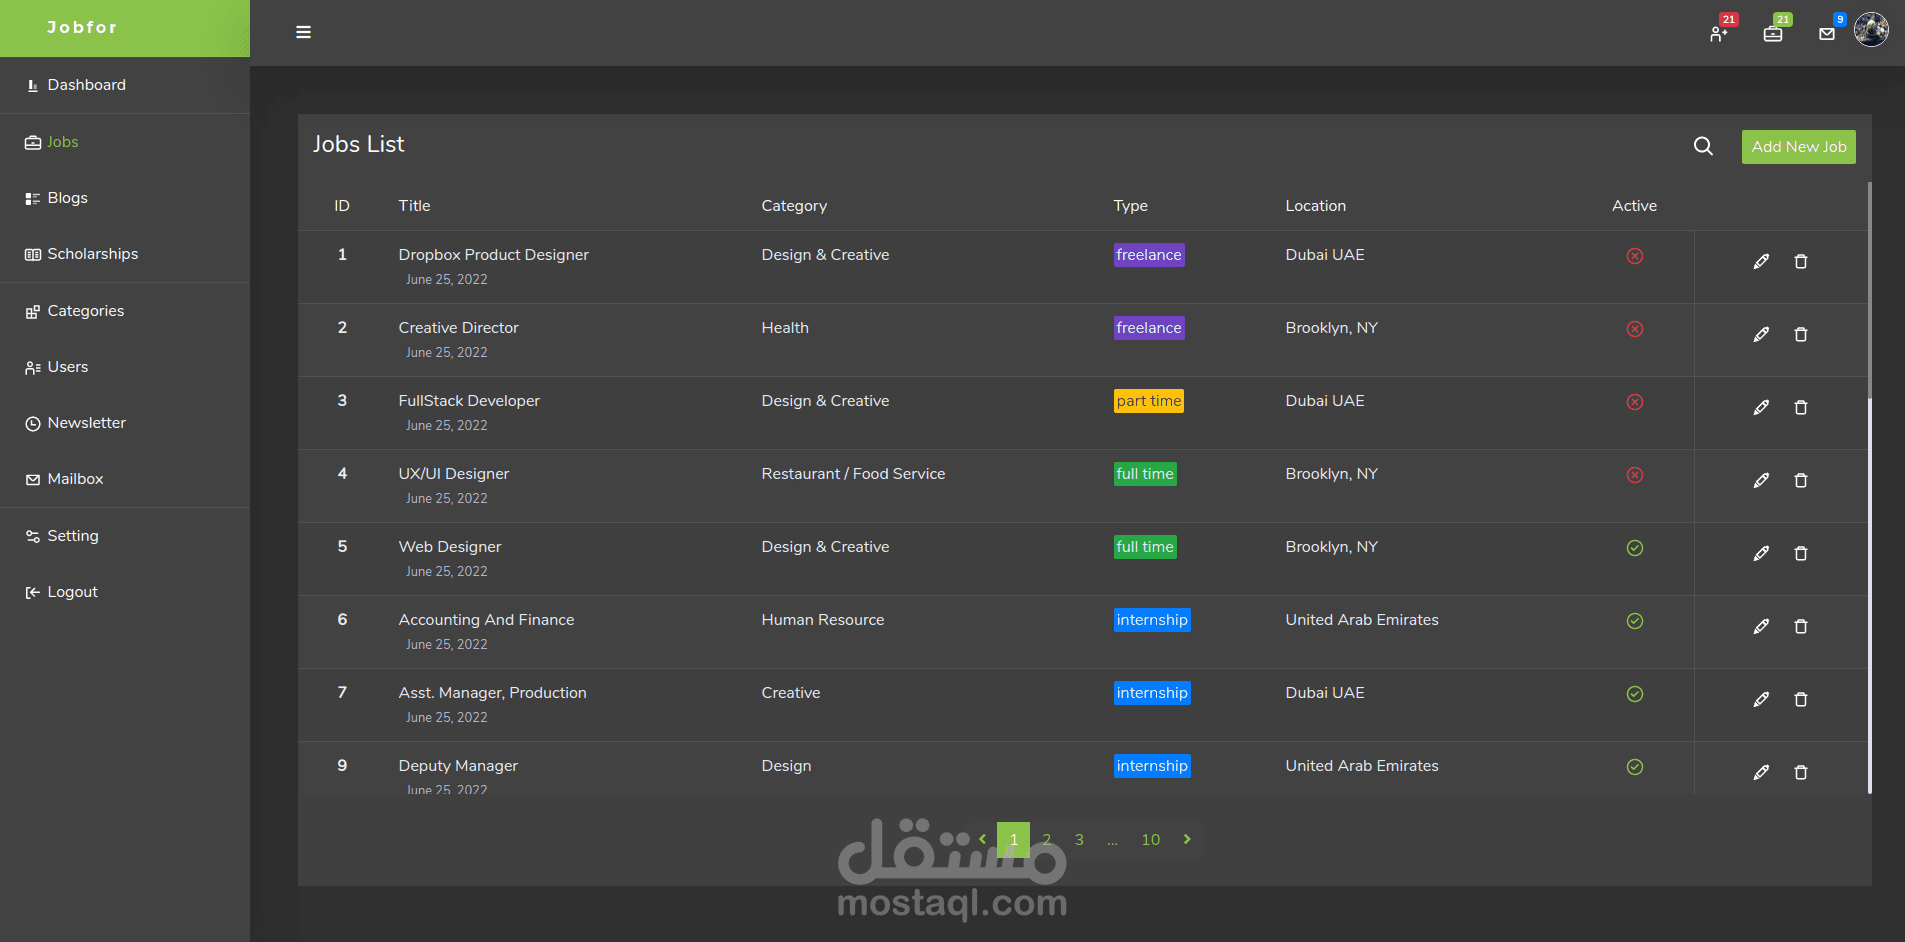Open Jobs in sidebar

(125, 142)
